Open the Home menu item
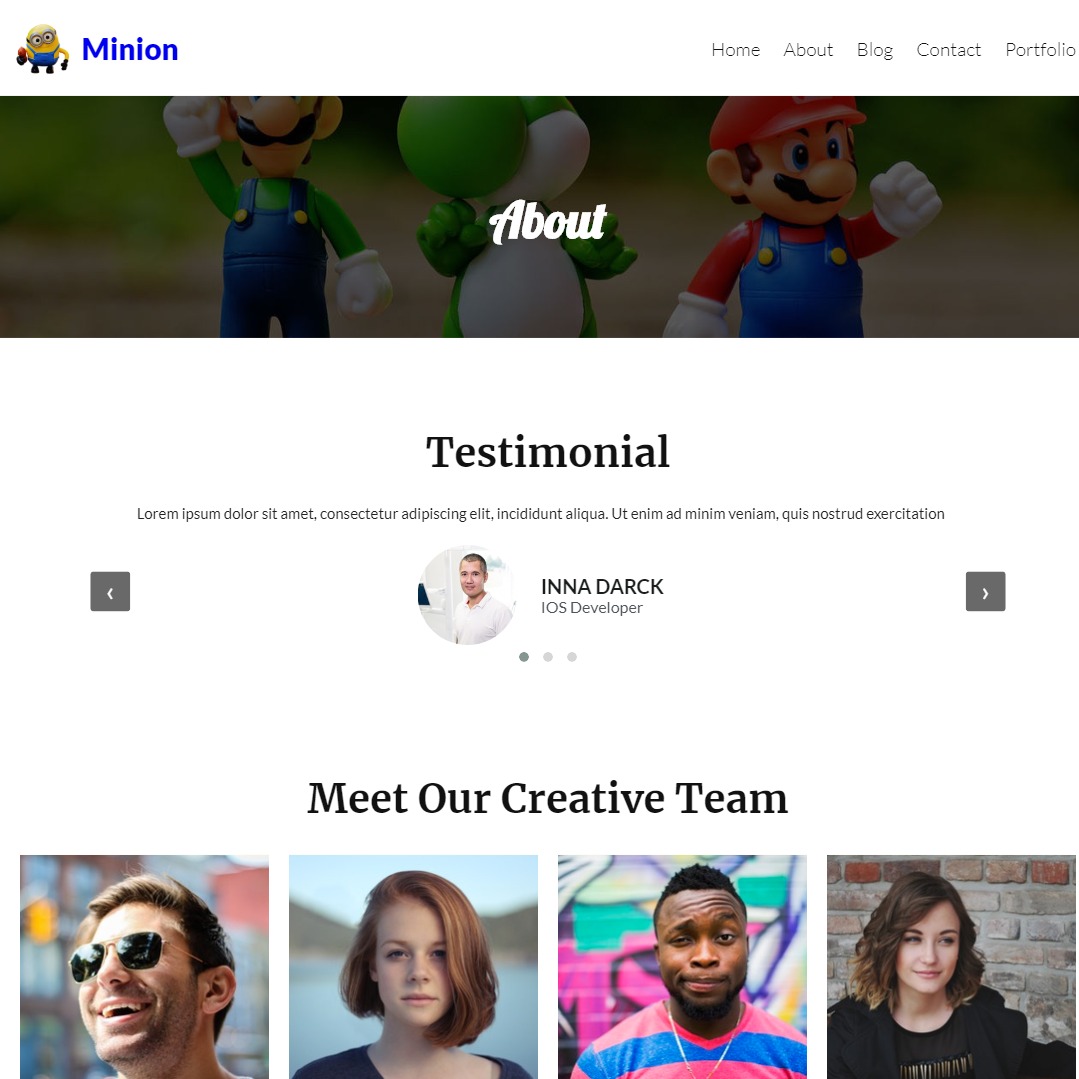This screenshot has height=1079, width=1079. (x=736, y=50)
